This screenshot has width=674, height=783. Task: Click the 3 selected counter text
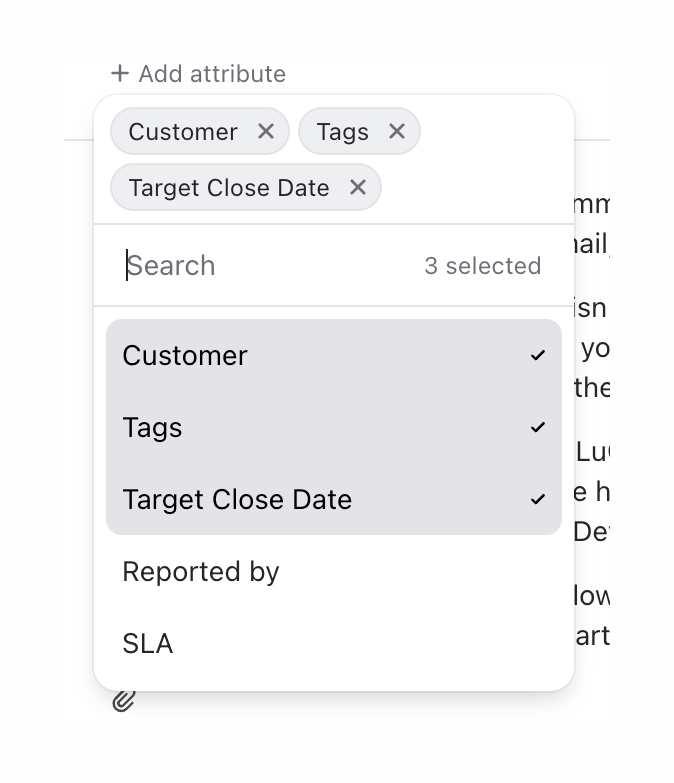click(482, 265)
